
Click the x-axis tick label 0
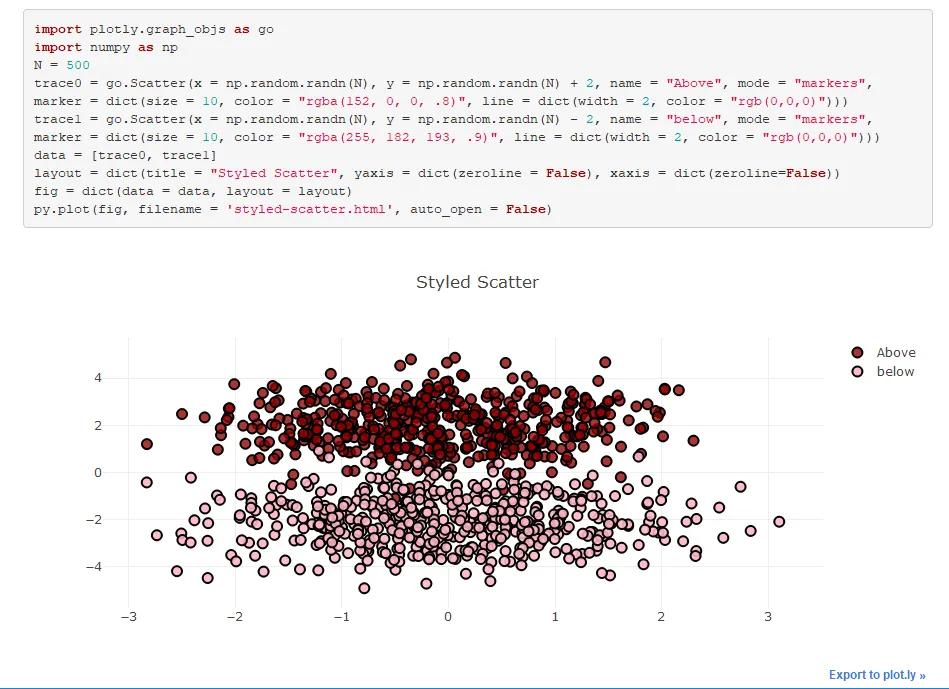point(448,616)
